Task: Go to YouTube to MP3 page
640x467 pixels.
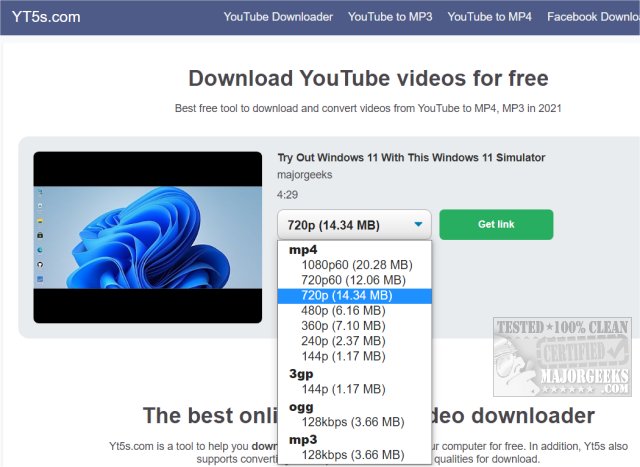Action: 390,17
